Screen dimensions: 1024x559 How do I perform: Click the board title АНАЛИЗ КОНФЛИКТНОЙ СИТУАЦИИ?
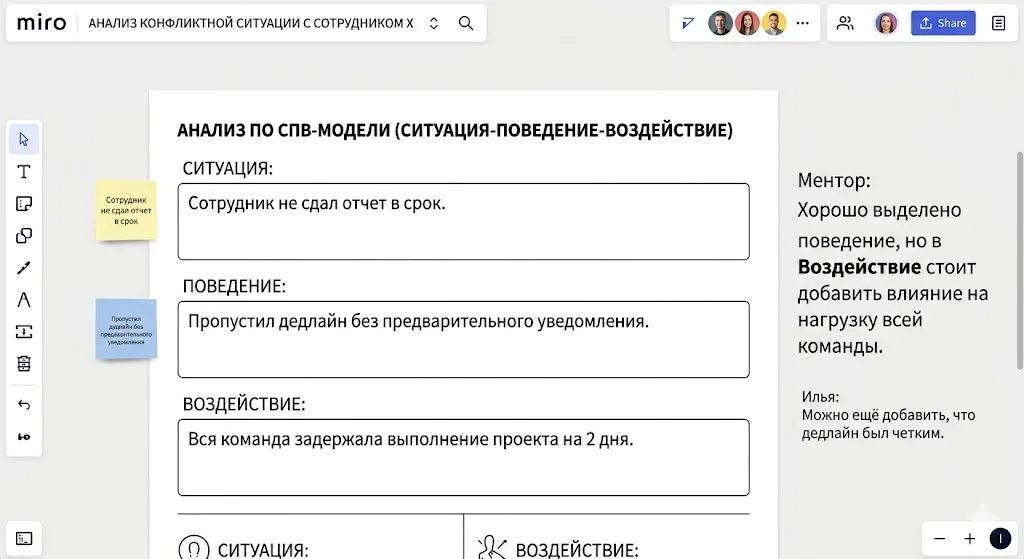pyautogui.click(x=251, y=24)
